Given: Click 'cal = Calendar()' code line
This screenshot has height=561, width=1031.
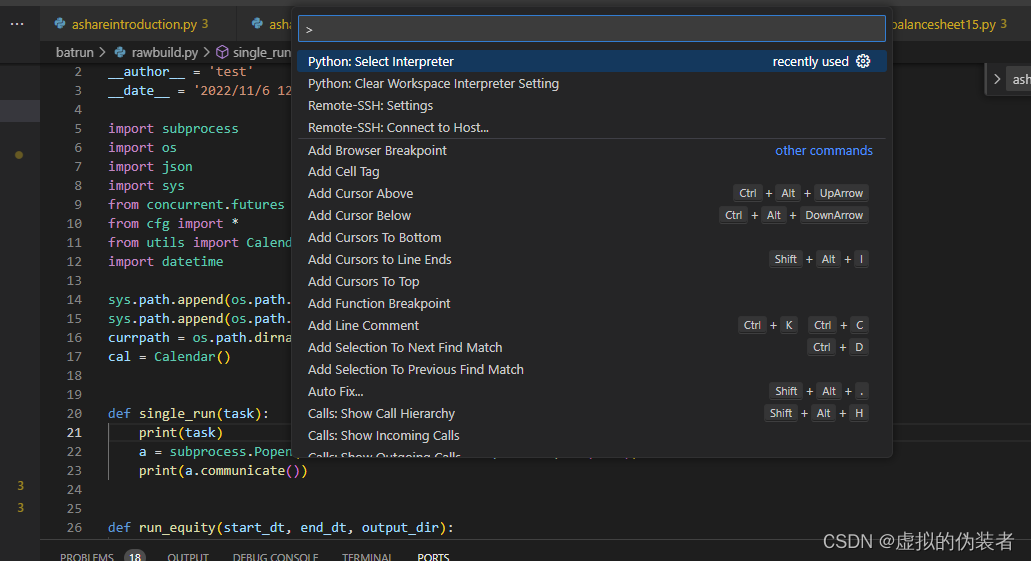Looking at the screenshot, I should tap(170, 356).
